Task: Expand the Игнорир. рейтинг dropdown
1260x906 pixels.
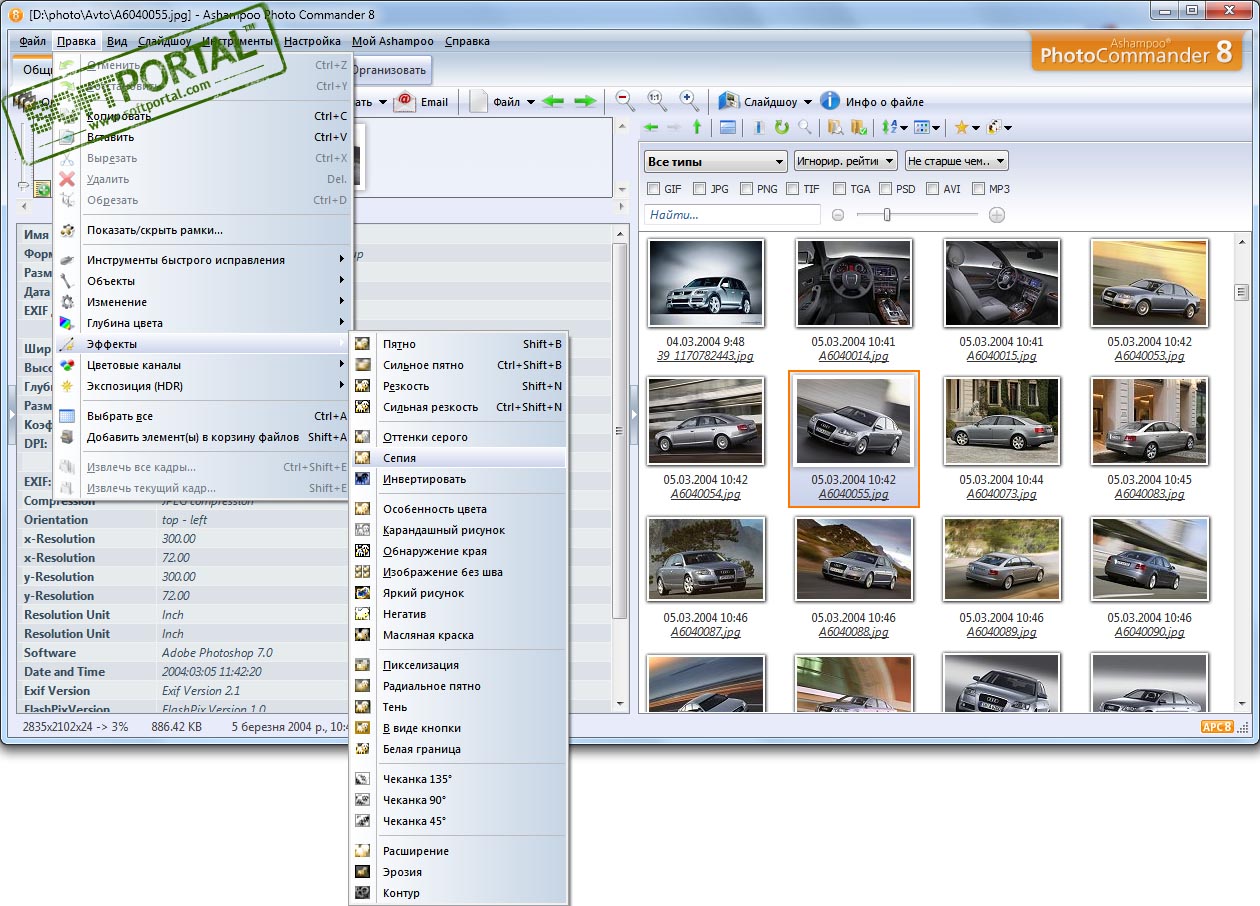Action: pos(845,161)
